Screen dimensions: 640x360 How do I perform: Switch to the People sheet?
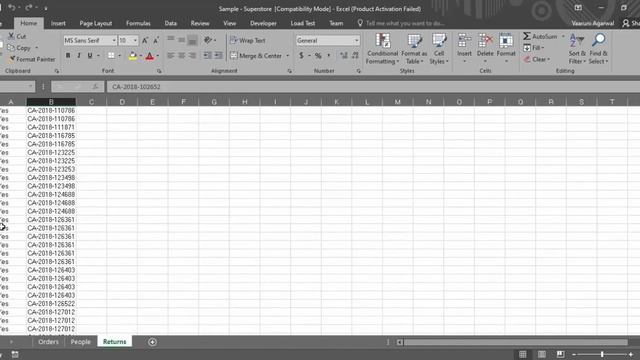click(x=80, y=342)
